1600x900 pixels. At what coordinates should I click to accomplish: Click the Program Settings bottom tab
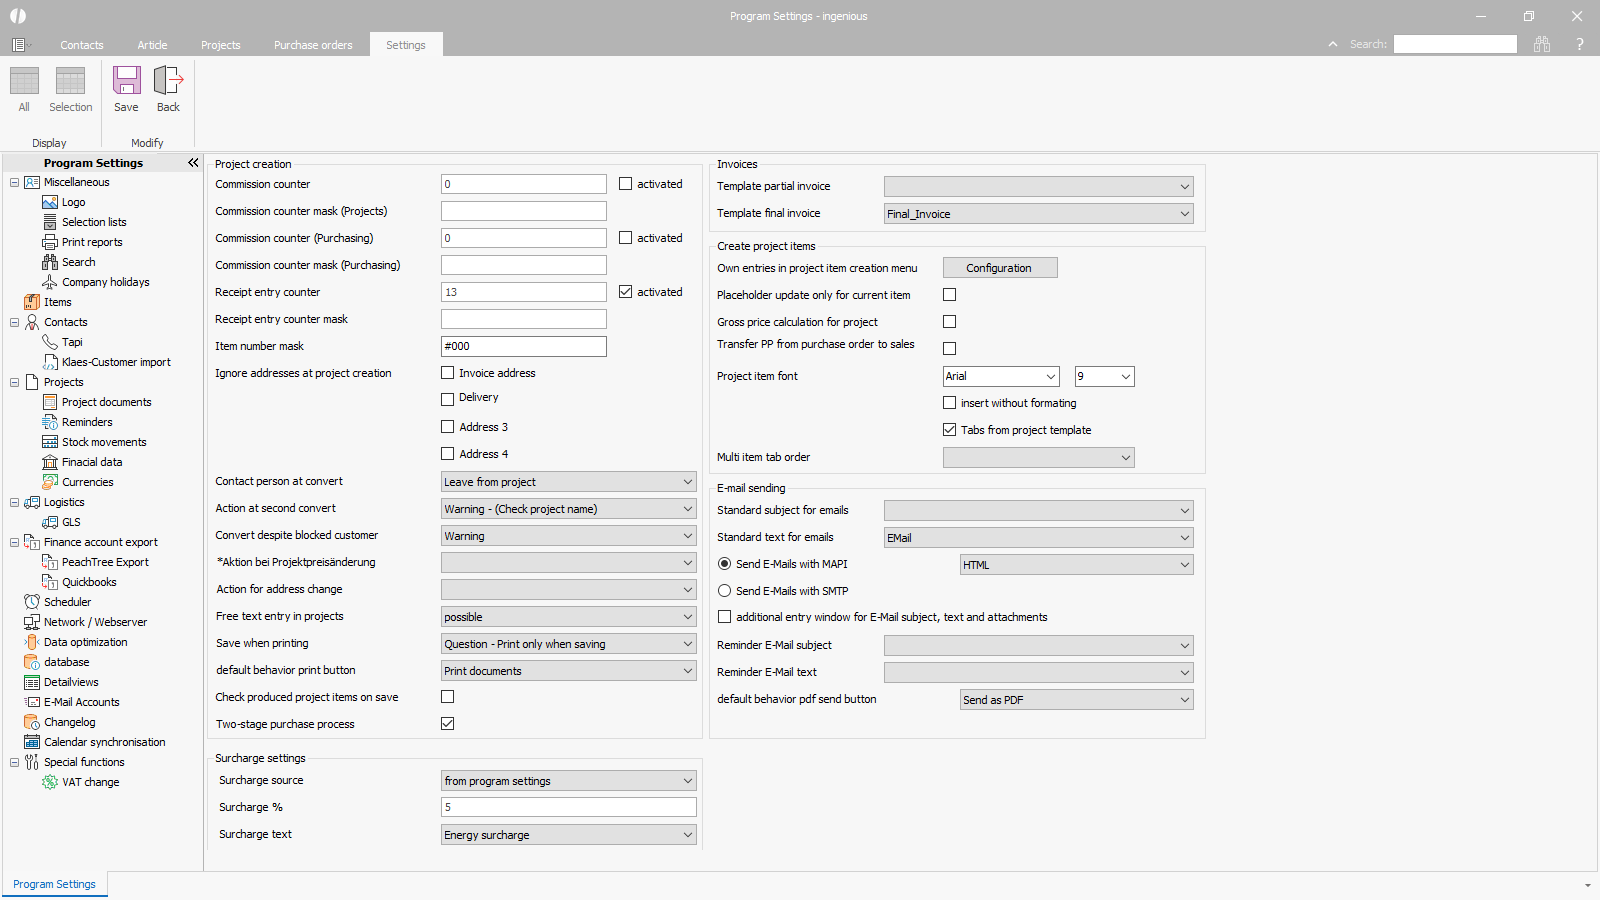click(x=55, y=884)
